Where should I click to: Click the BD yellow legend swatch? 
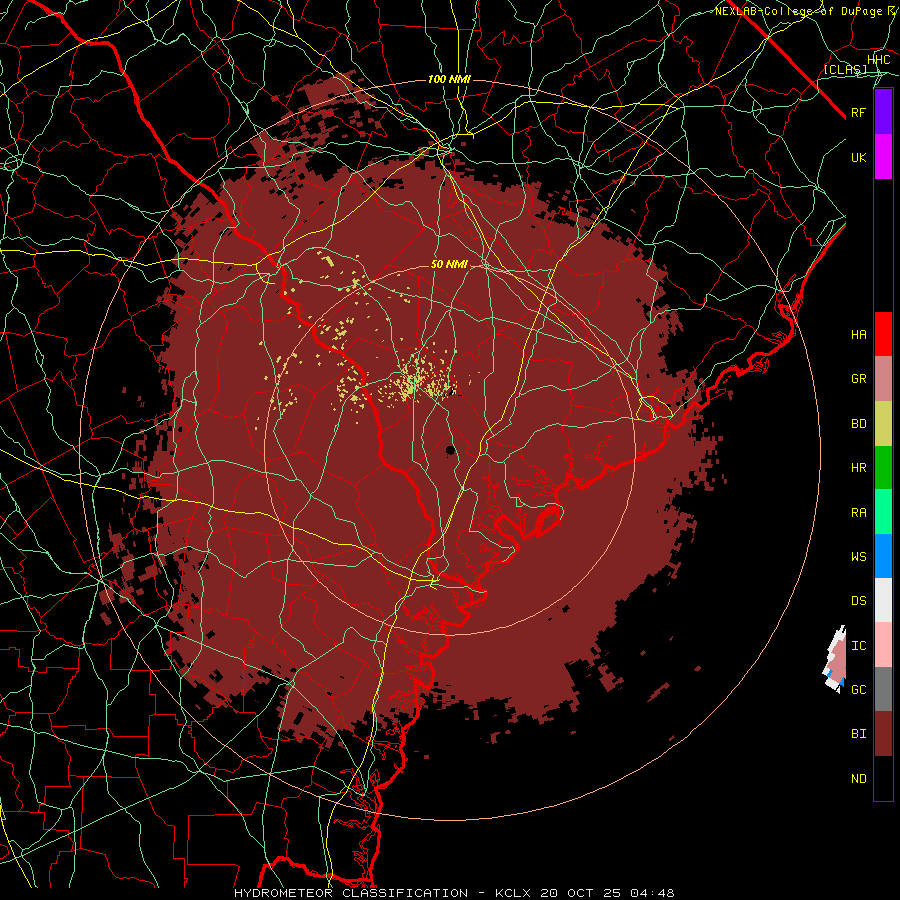[x=883, y=424]
